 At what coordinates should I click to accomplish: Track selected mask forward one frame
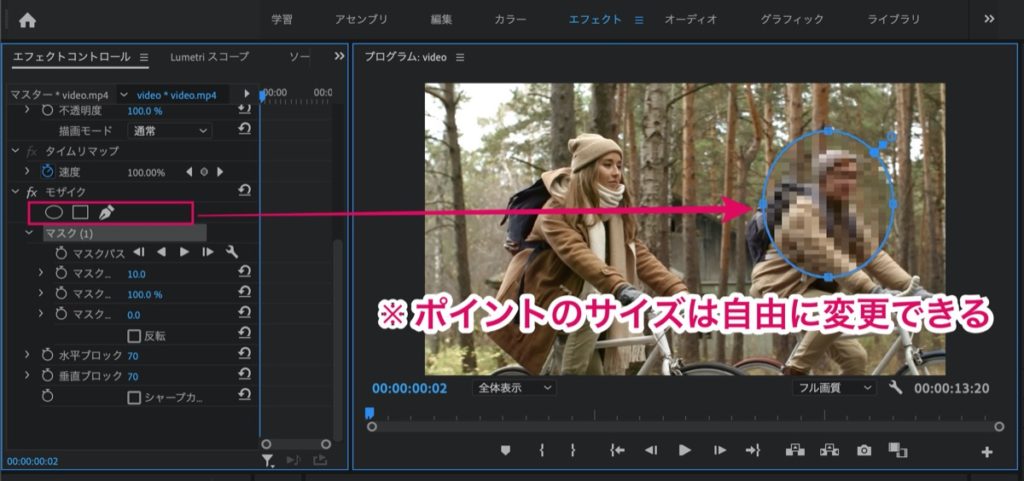tap(208, 252)
